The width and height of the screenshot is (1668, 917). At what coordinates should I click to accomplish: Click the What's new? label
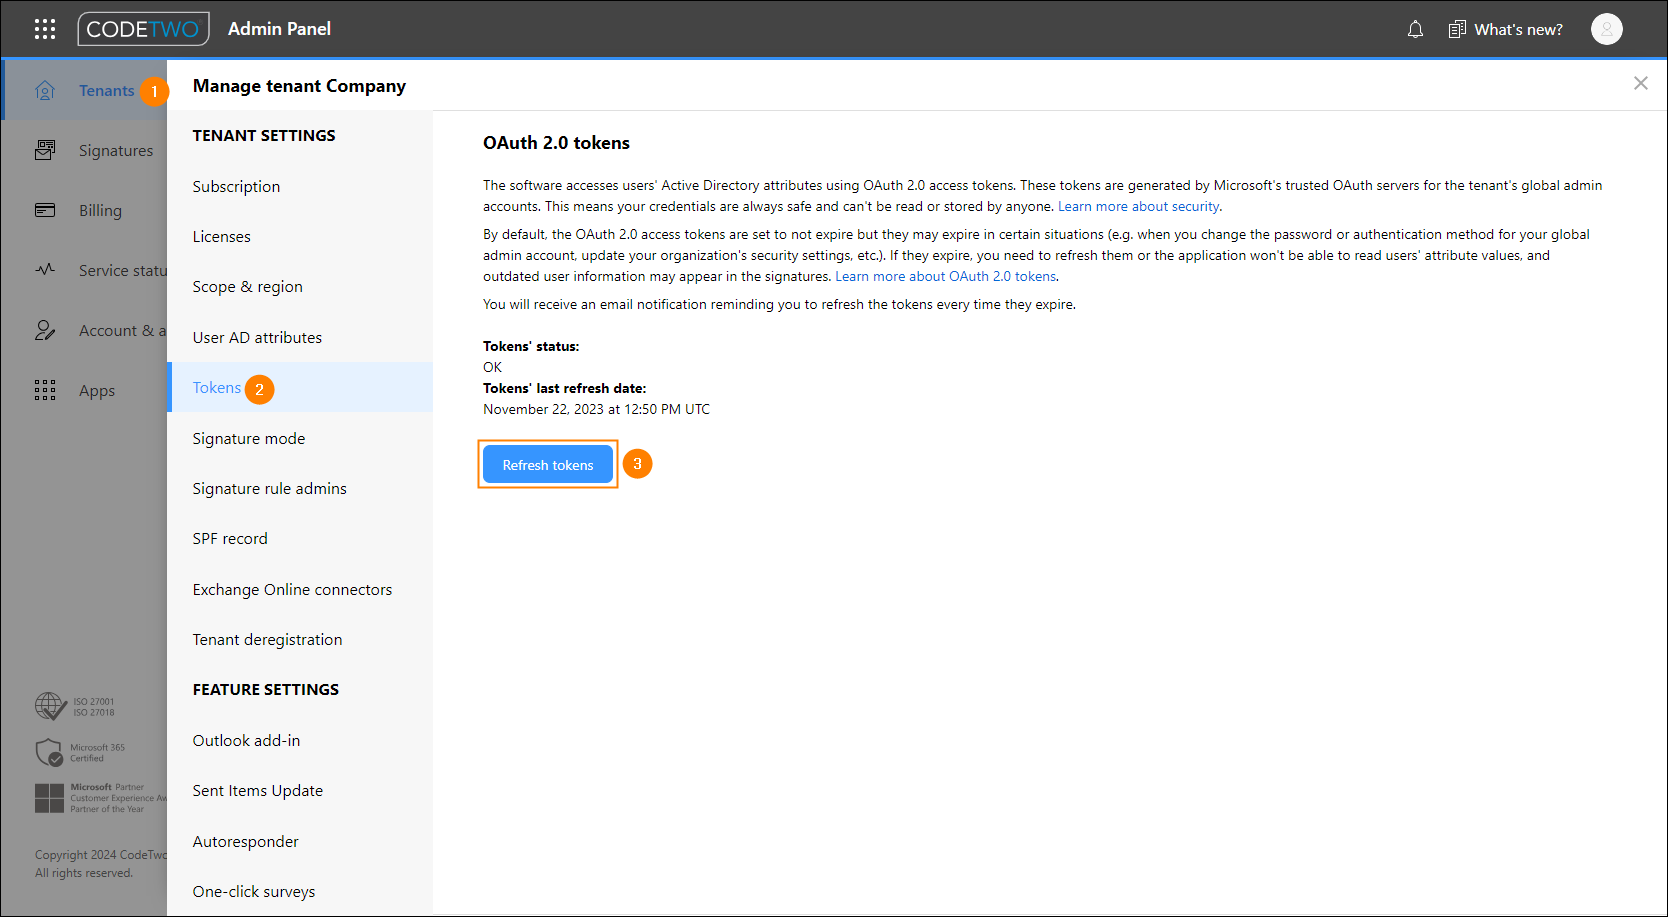coord(1518,29)
